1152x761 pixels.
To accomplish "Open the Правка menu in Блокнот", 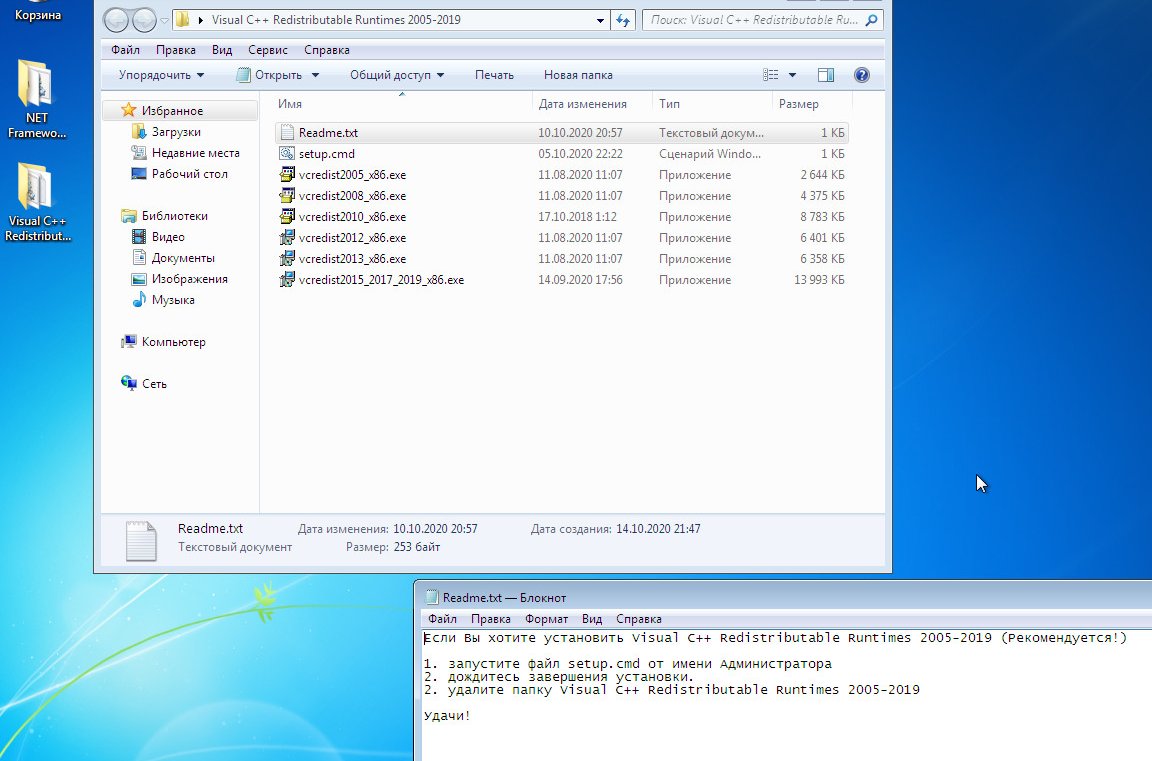I will coord(490,619).
